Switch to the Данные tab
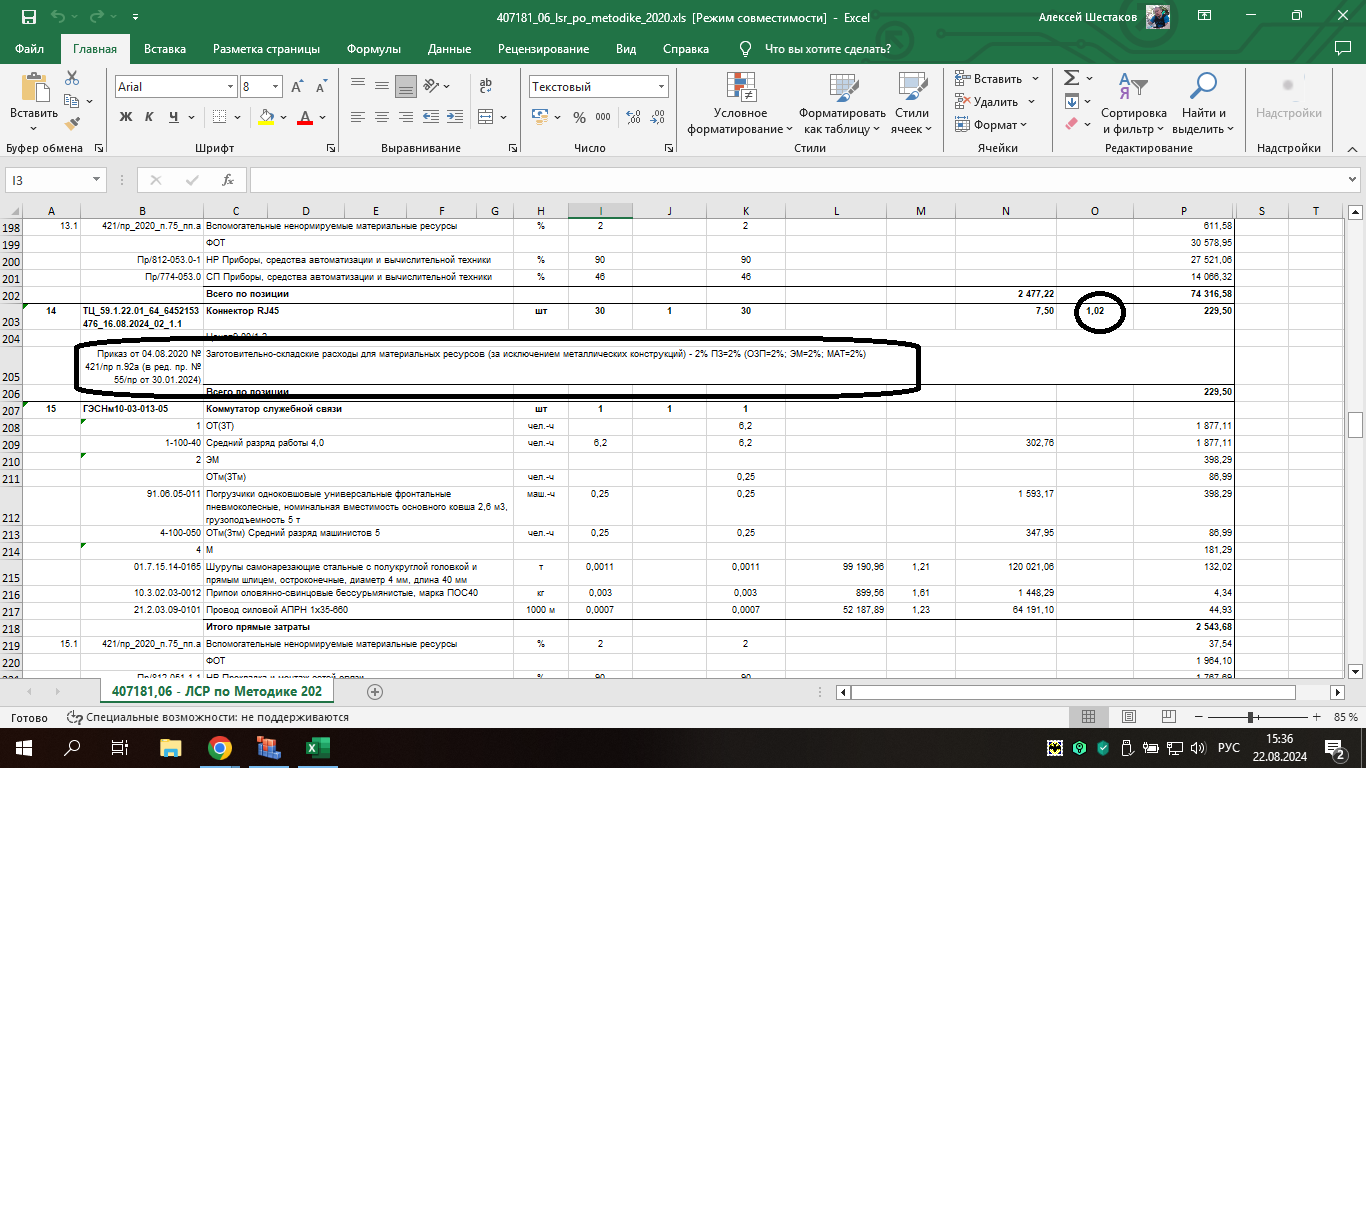This screenshot has width=1366, height=1212. (449, 49)
